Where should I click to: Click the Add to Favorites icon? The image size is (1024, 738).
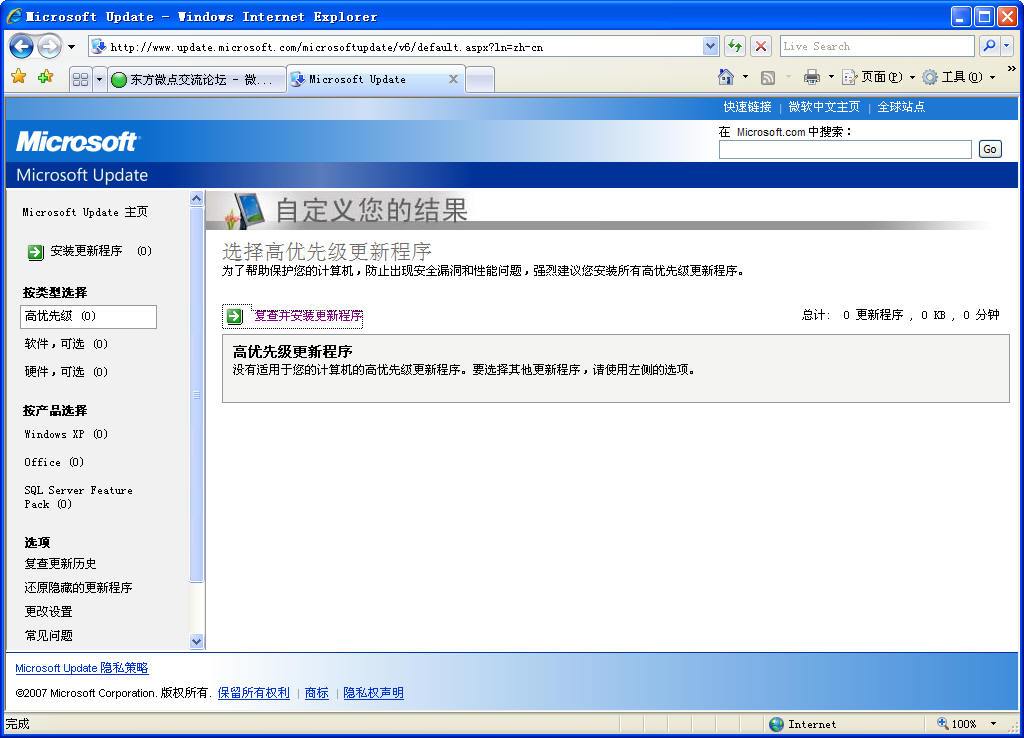coord(45,77)
